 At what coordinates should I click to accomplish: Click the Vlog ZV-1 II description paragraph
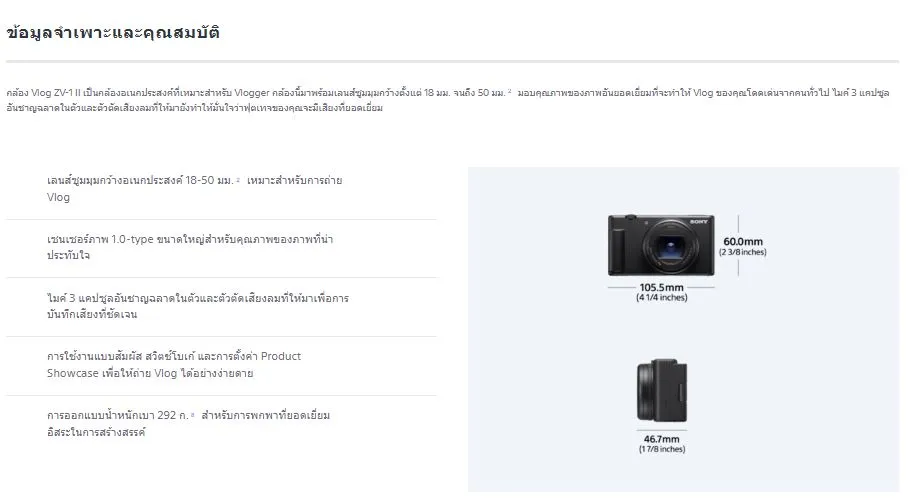pyautogui.click(x=448, y=100)
